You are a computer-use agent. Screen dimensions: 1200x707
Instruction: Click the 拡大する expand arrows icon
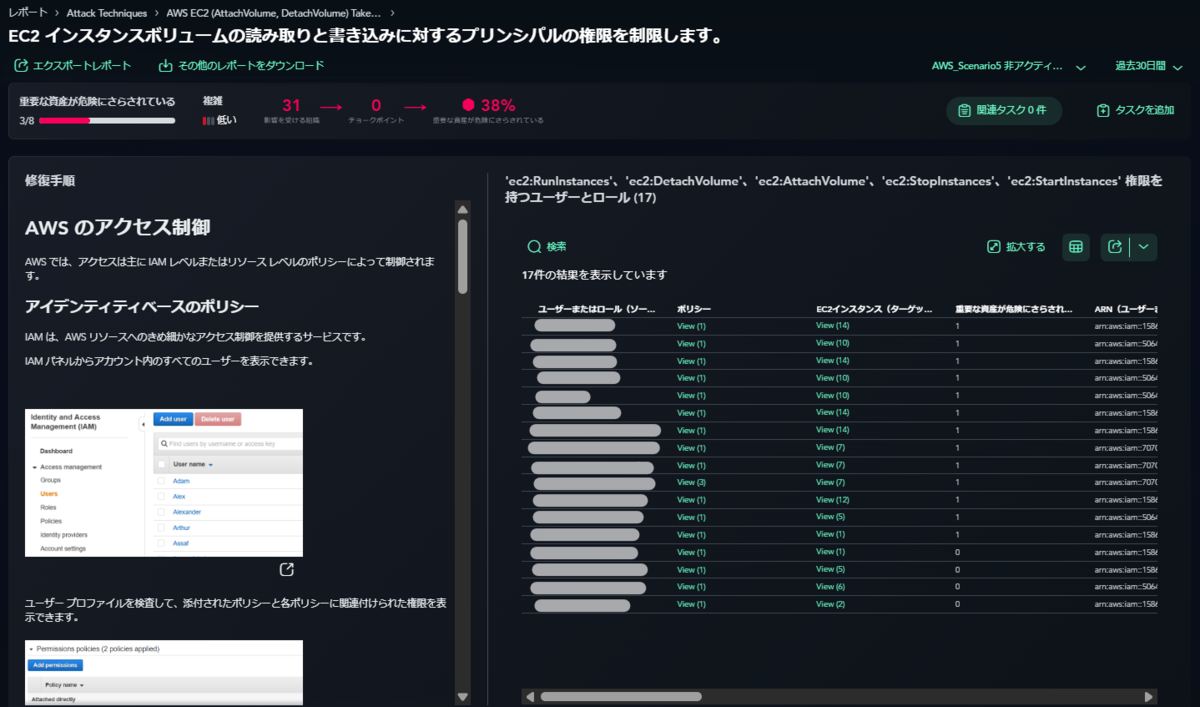[993, 247]
